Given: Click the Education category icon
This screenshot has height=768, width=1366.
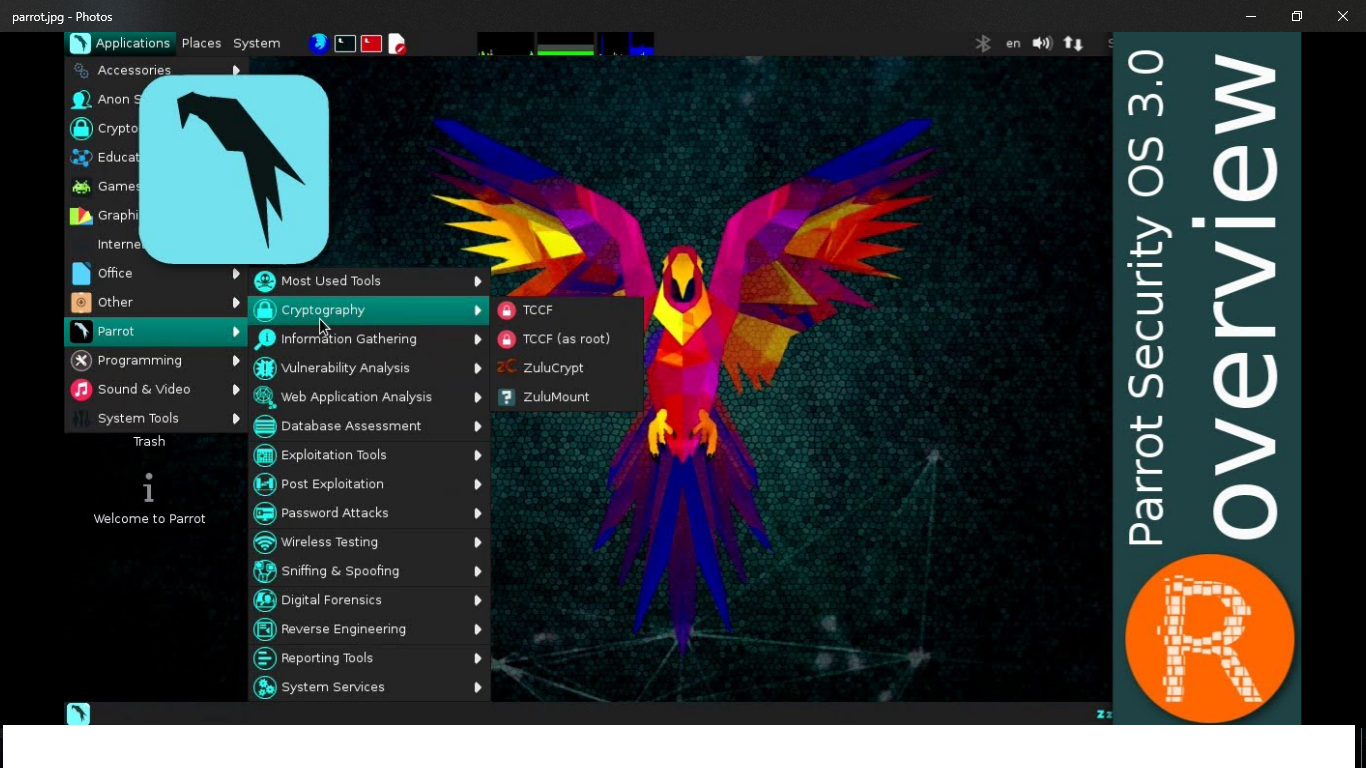Looking at the screenshot, I should (82, 157).
